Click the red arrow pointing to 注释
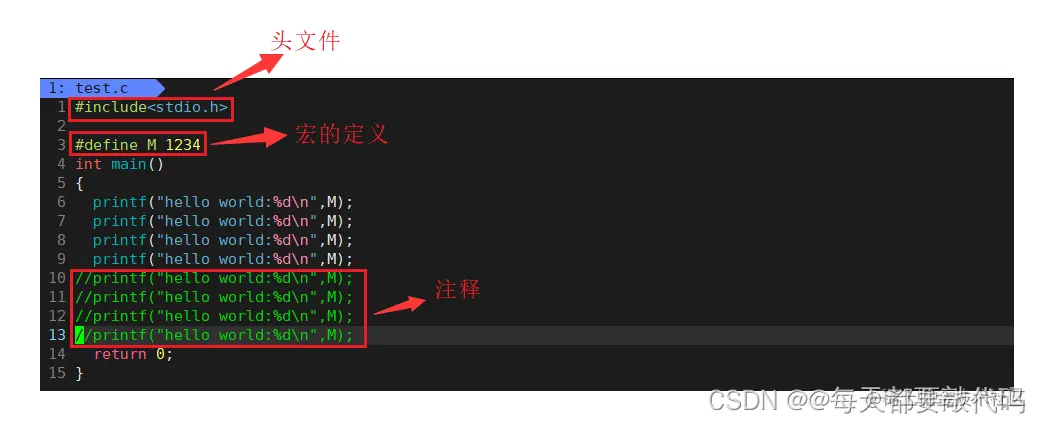This screenshot has width=1040, height=423. click(x=400, y=305)
